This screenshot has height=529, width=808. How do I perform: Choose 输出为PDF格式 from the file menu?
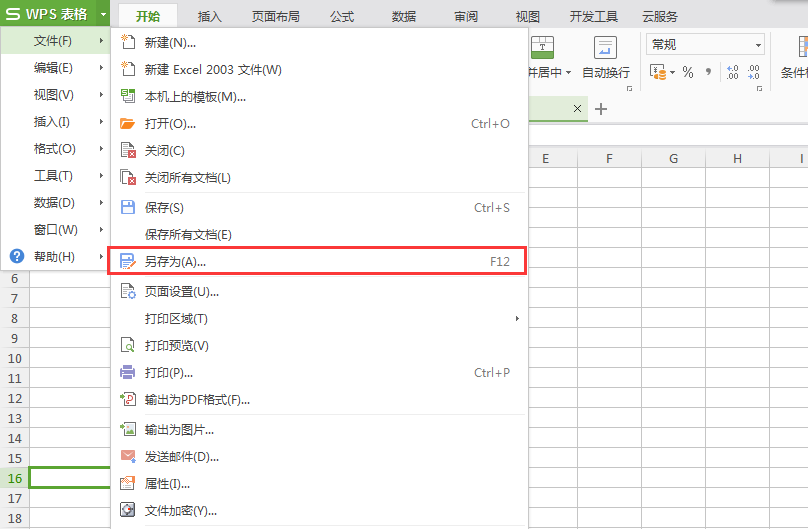tap(197, 400)
